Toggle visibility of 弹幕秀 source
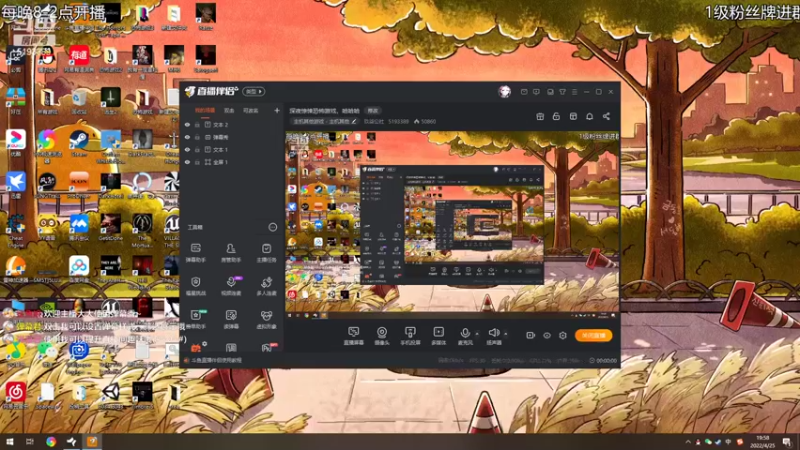Screen dimensions: 800x450 pos(187,137)
